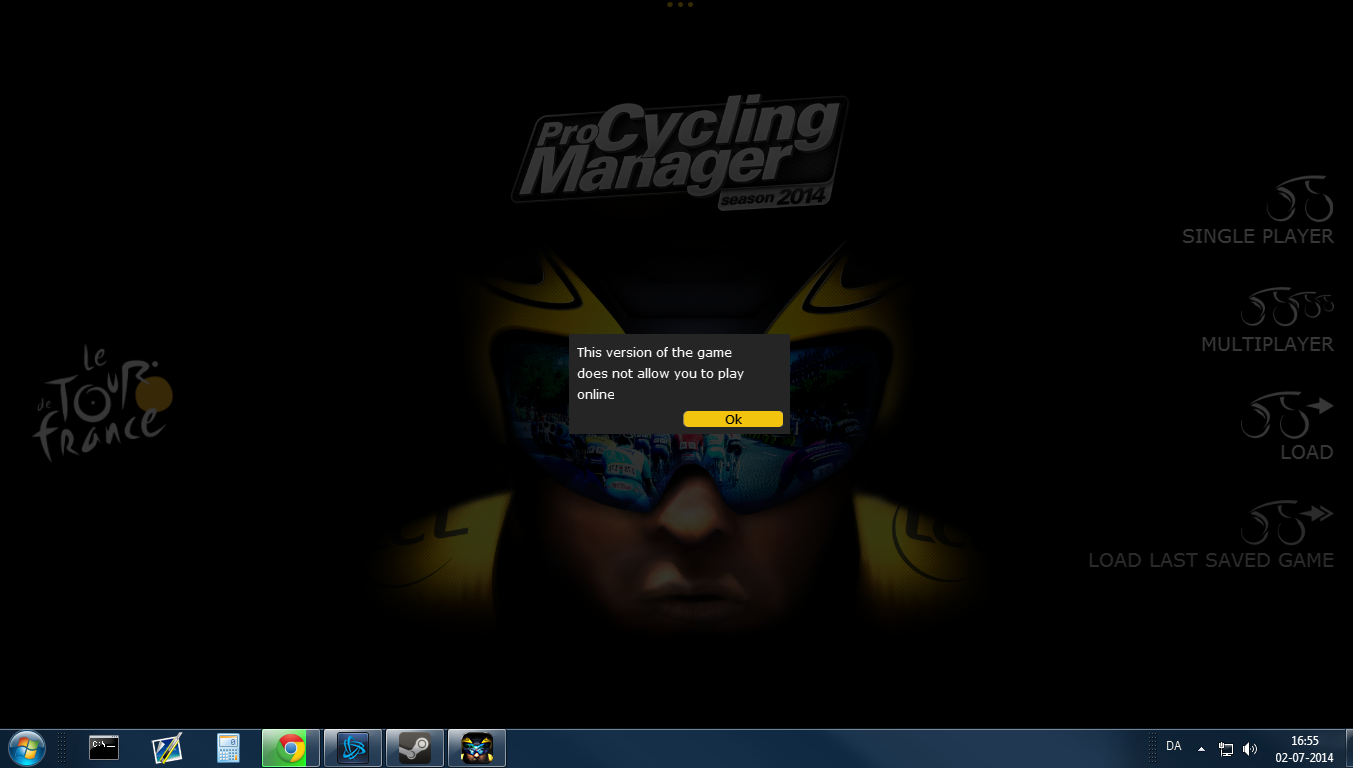Open the volume speaker tray icon
This screenshot has height=768, width=1353.
[1250, 748]
